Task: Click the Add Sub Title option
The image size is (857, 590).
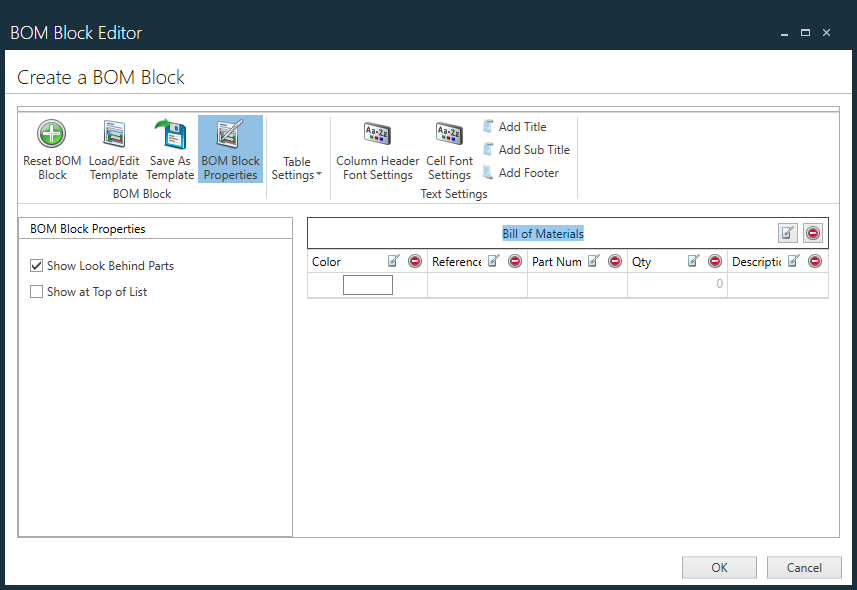Action: (x=532, y=149)
